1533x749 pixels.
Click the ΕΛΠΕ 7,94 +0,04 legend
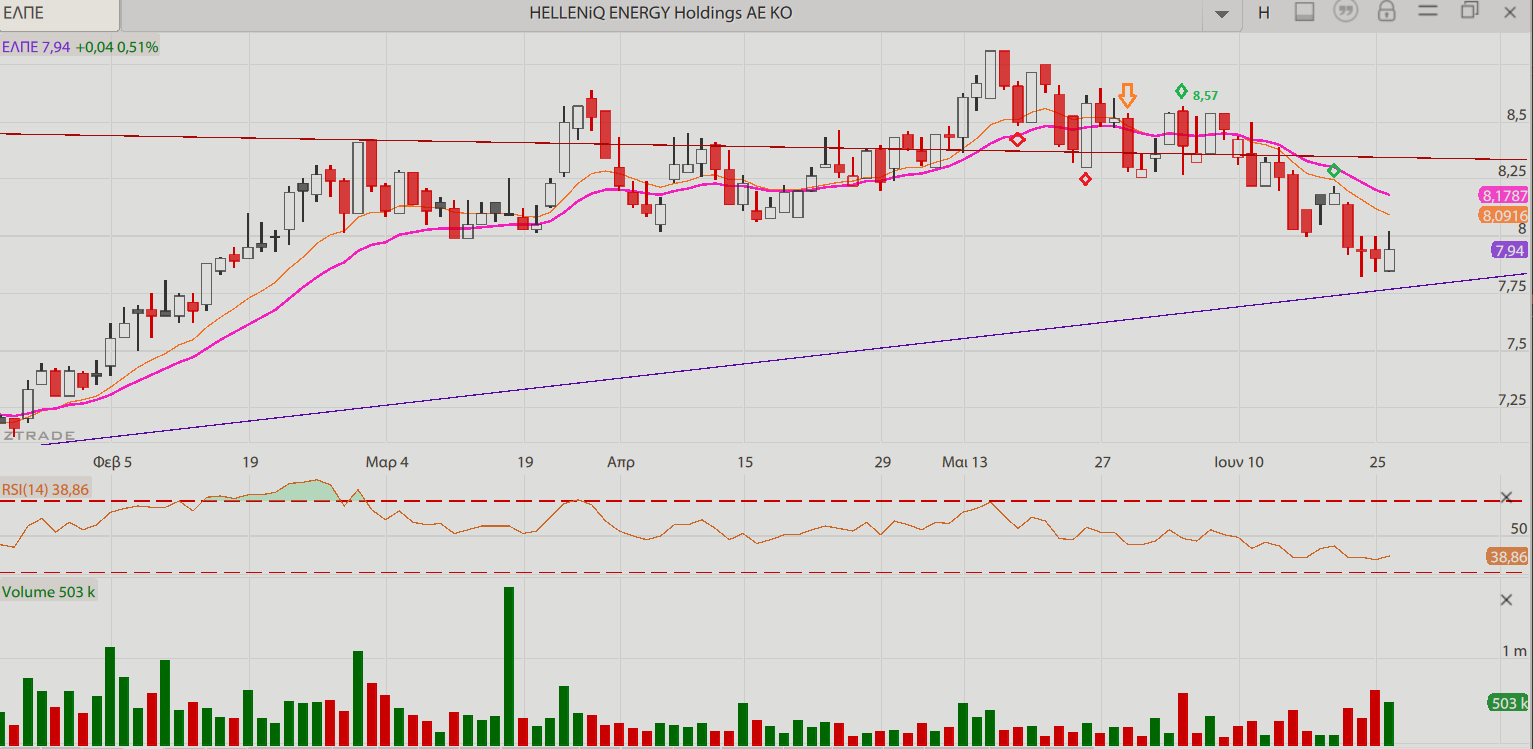click(x=80, y=46)
